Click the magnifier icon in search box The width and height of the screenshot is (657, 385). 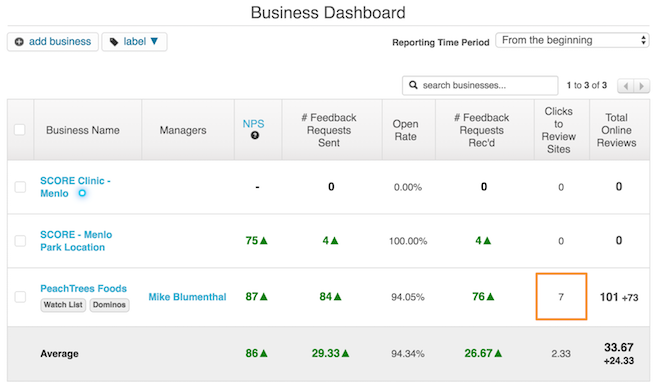point(413,85)
